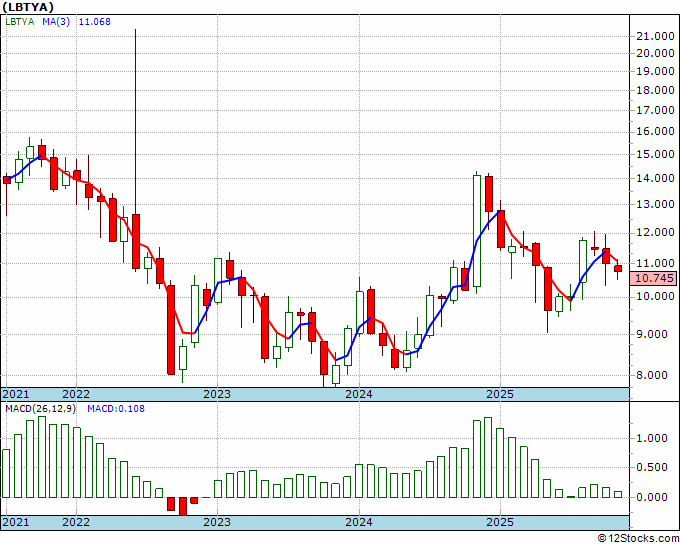Click the 2023 label on MACD time axis
This screenshot has height=546, width=680.
[x=217, y=522]
